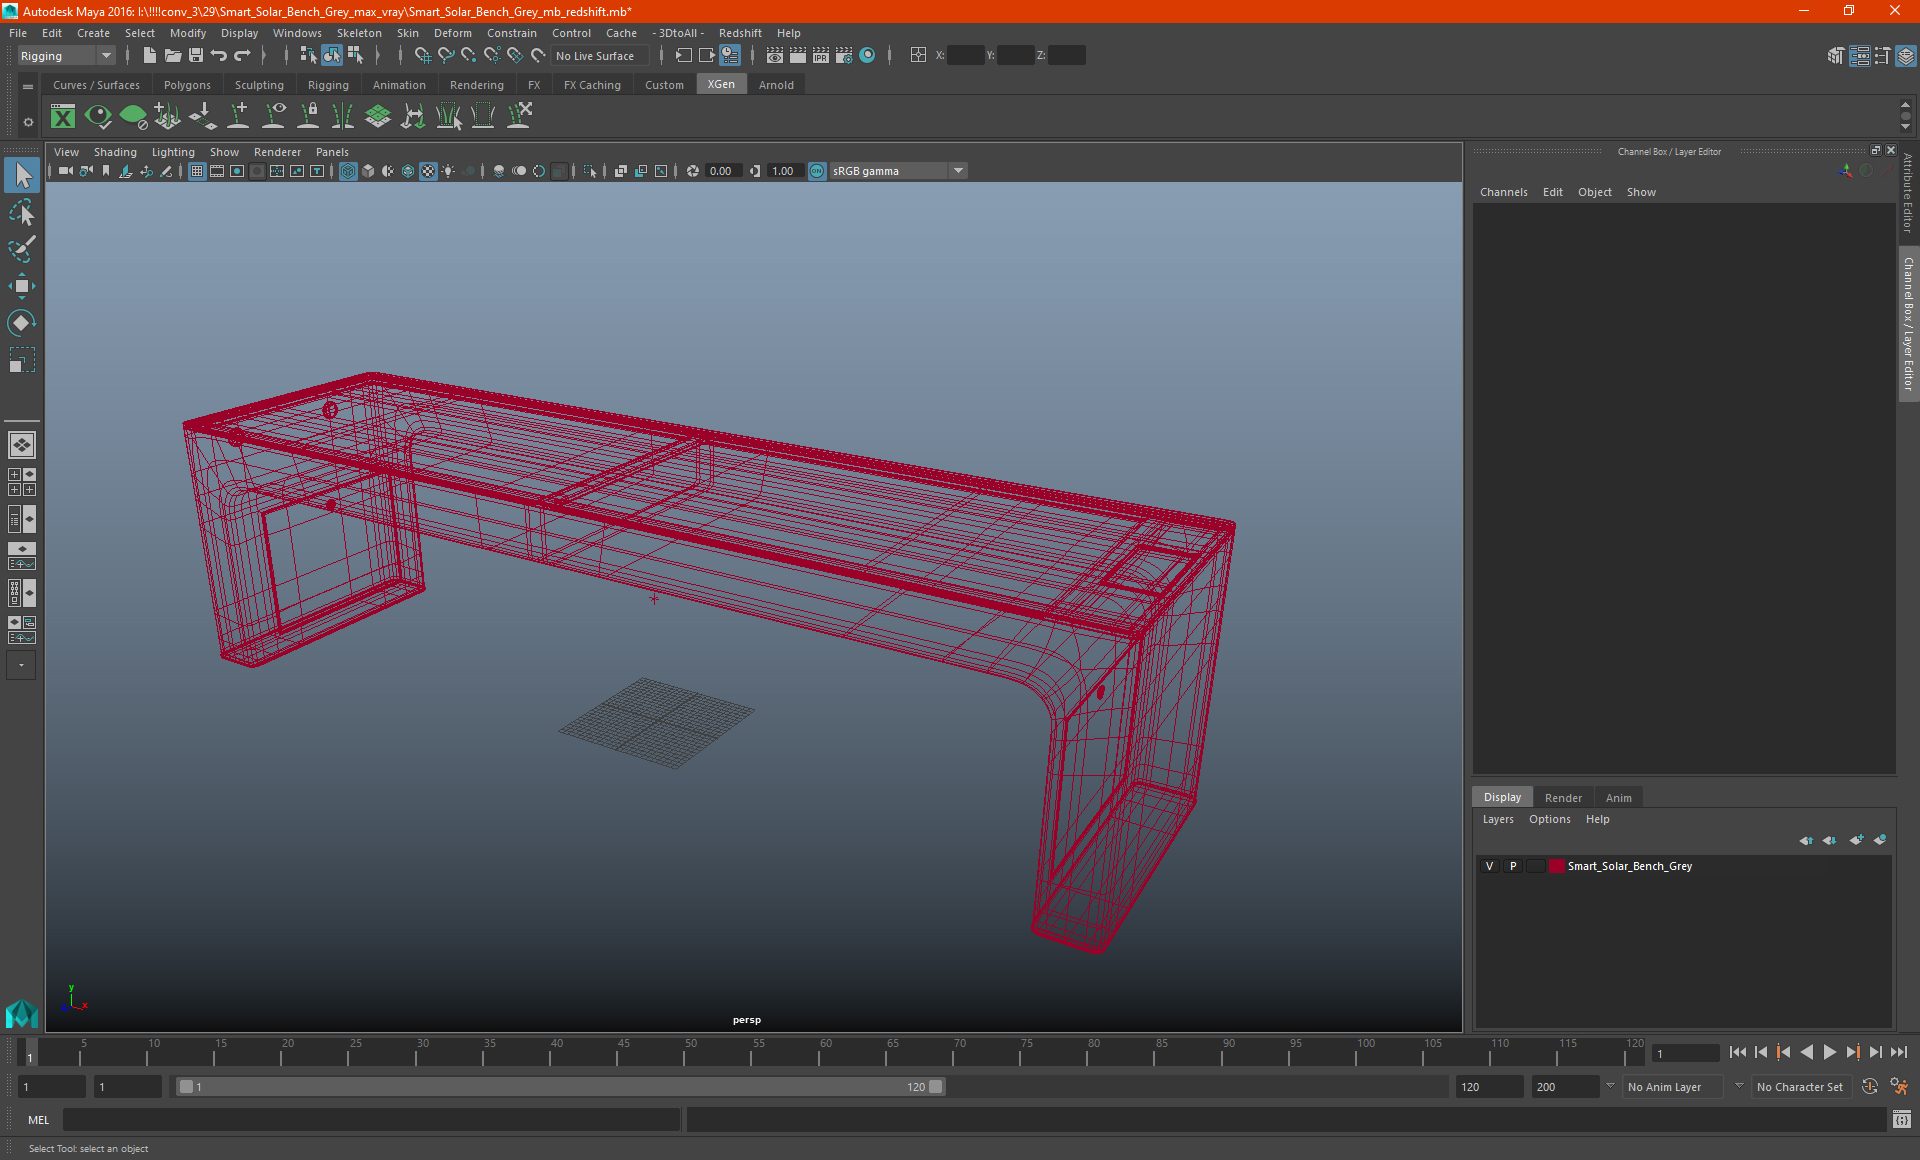Open the script editor icon
This screenshot has height=1160, width=1920.
click(x=1901, y=1120)
